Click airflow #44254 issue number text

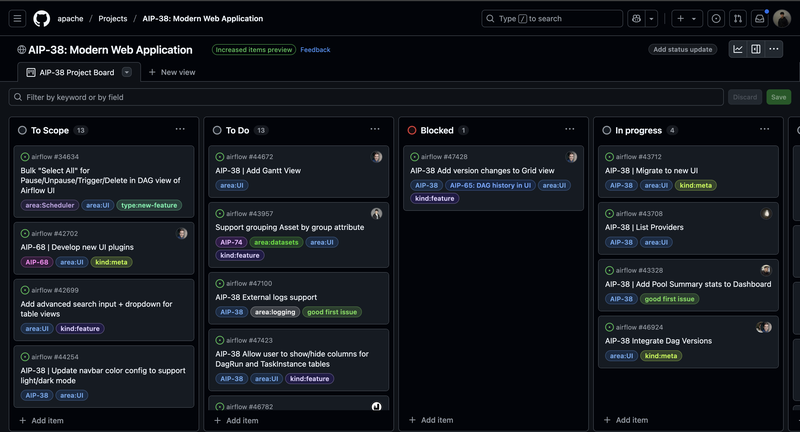[x=55, y=357]
